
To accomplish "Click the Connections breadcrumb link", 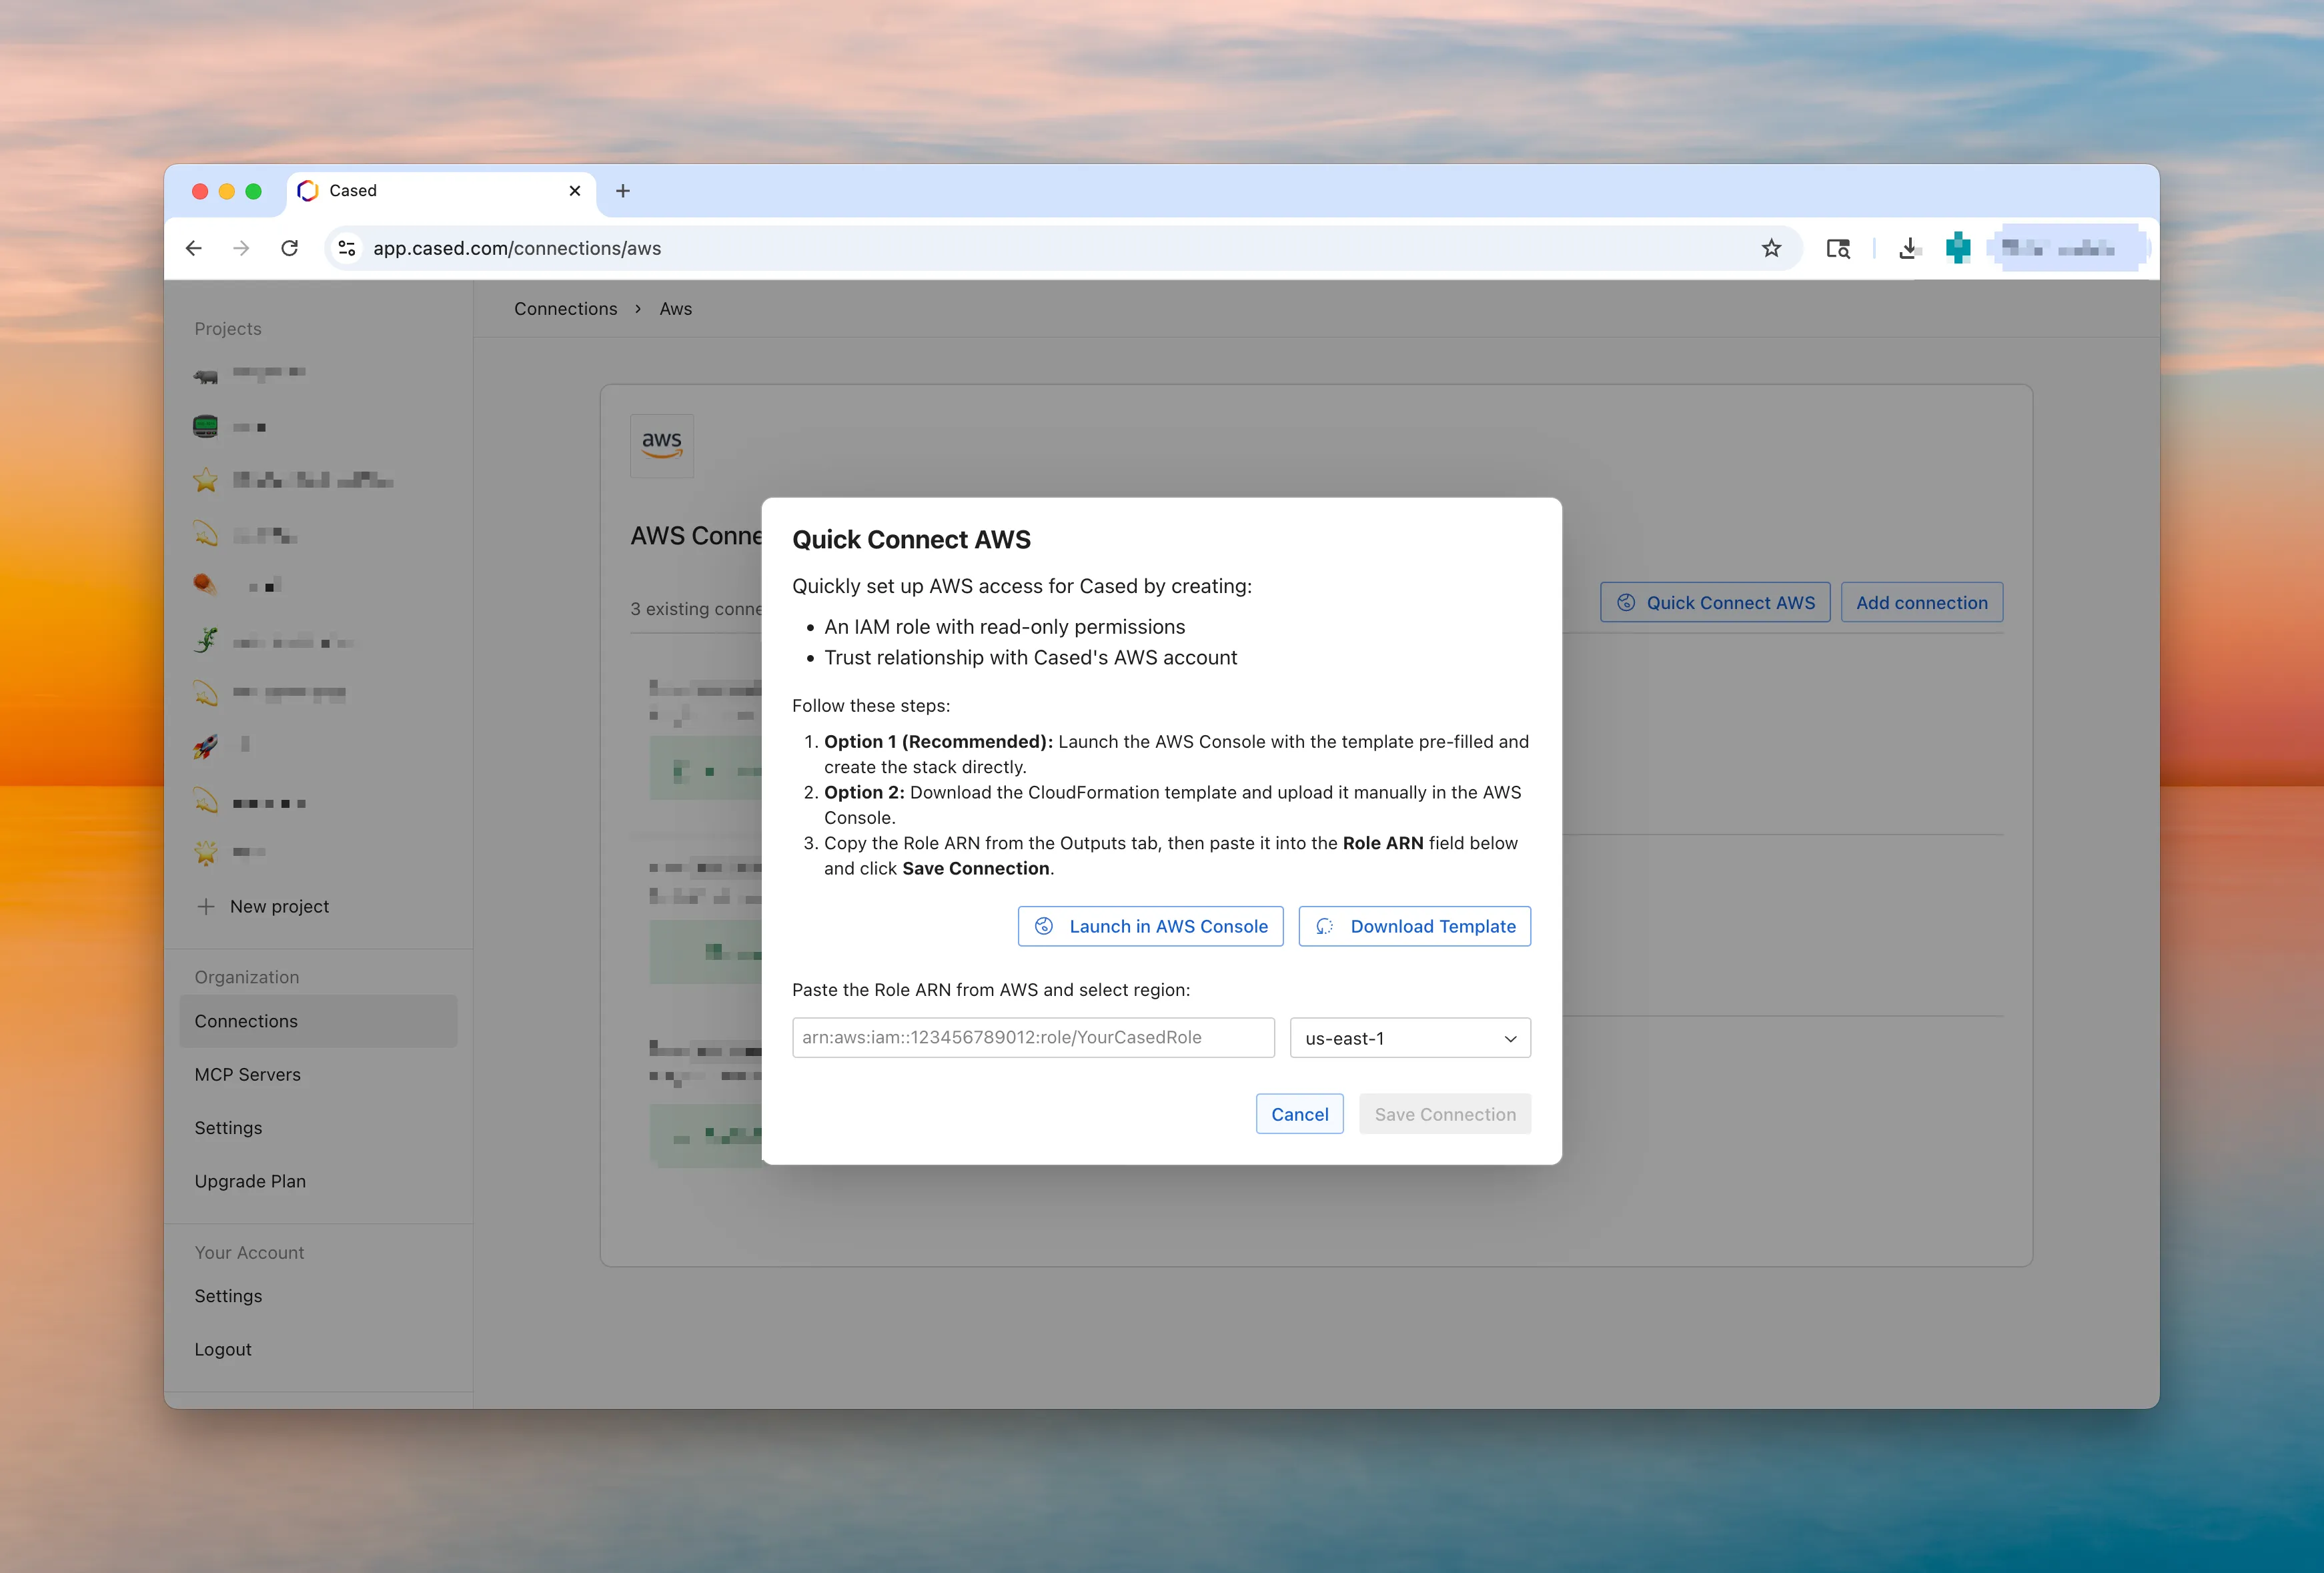I will pyautogui.click(x=565, y=308).
